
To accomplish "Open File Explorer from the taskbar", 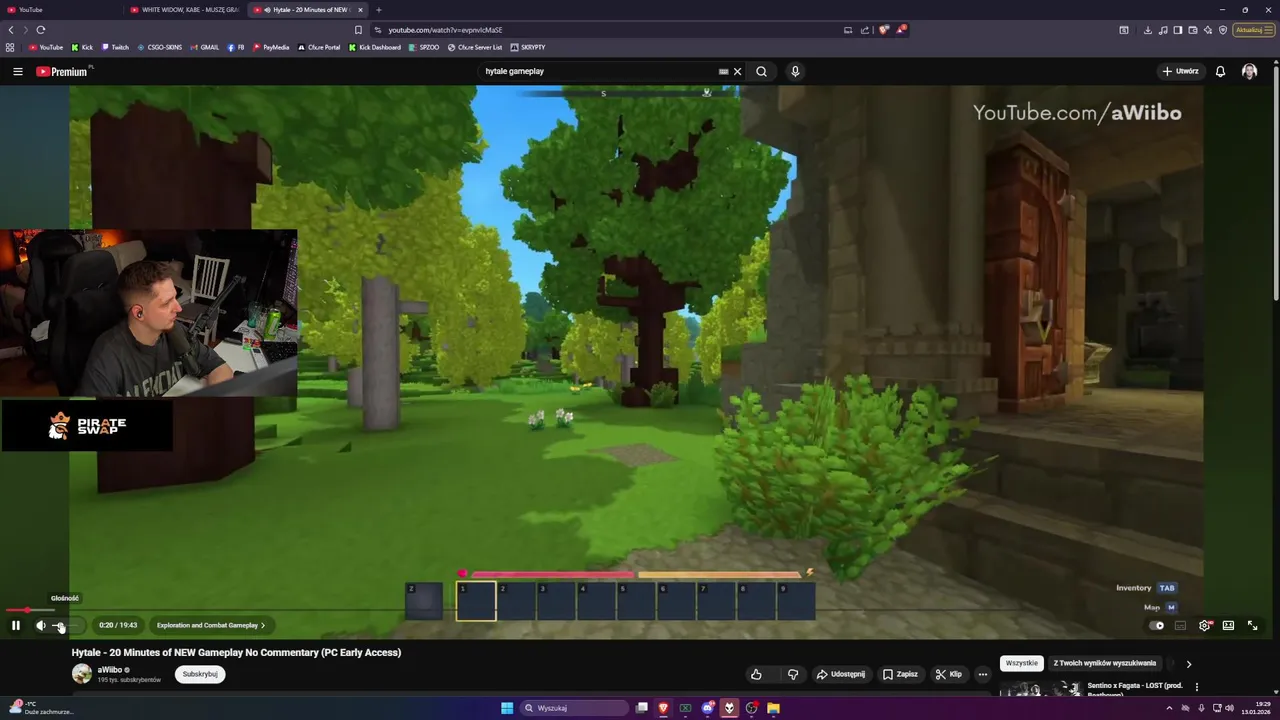I will (x=773, y=708).
